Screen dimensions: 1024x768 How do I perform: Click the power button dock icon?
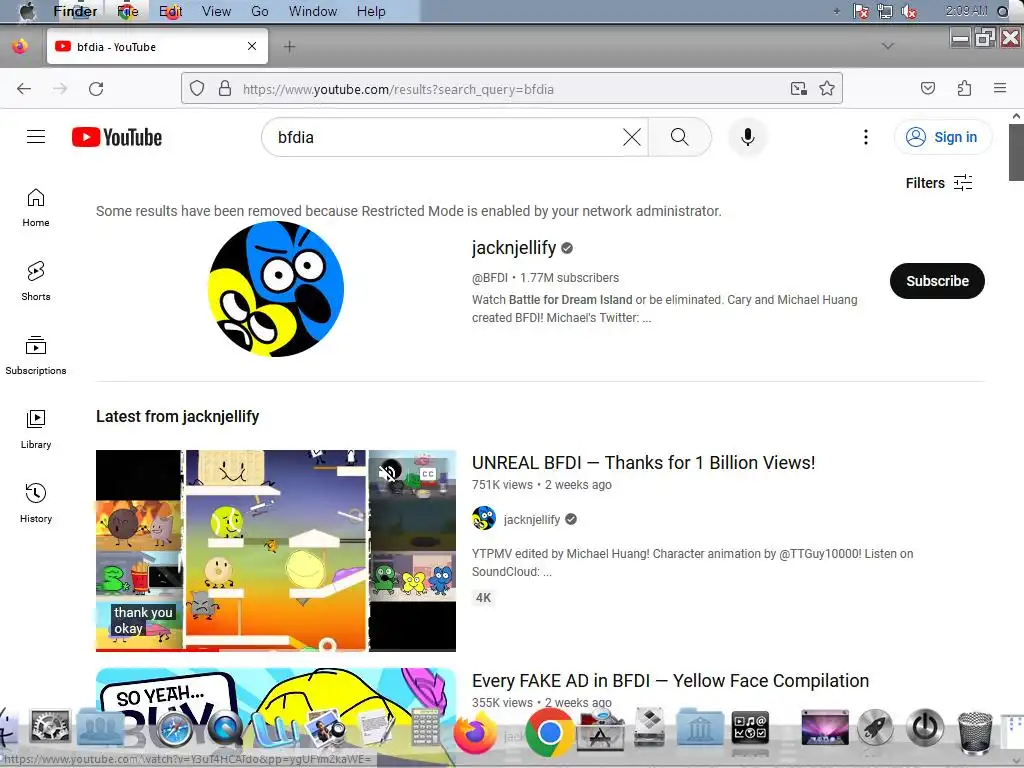click(x=925, y=727)
